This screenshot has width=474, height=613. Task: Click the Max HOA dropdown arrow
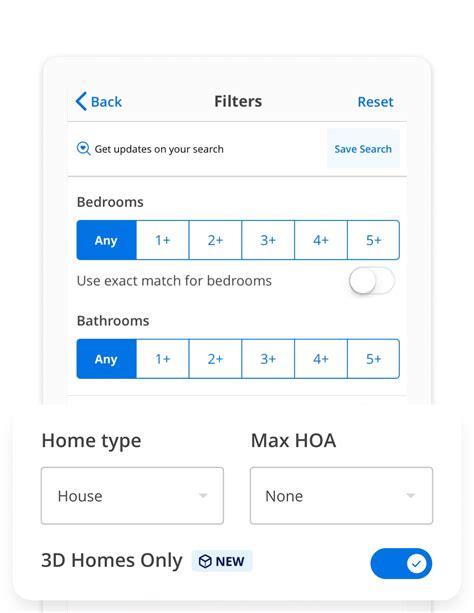point(410,495)
